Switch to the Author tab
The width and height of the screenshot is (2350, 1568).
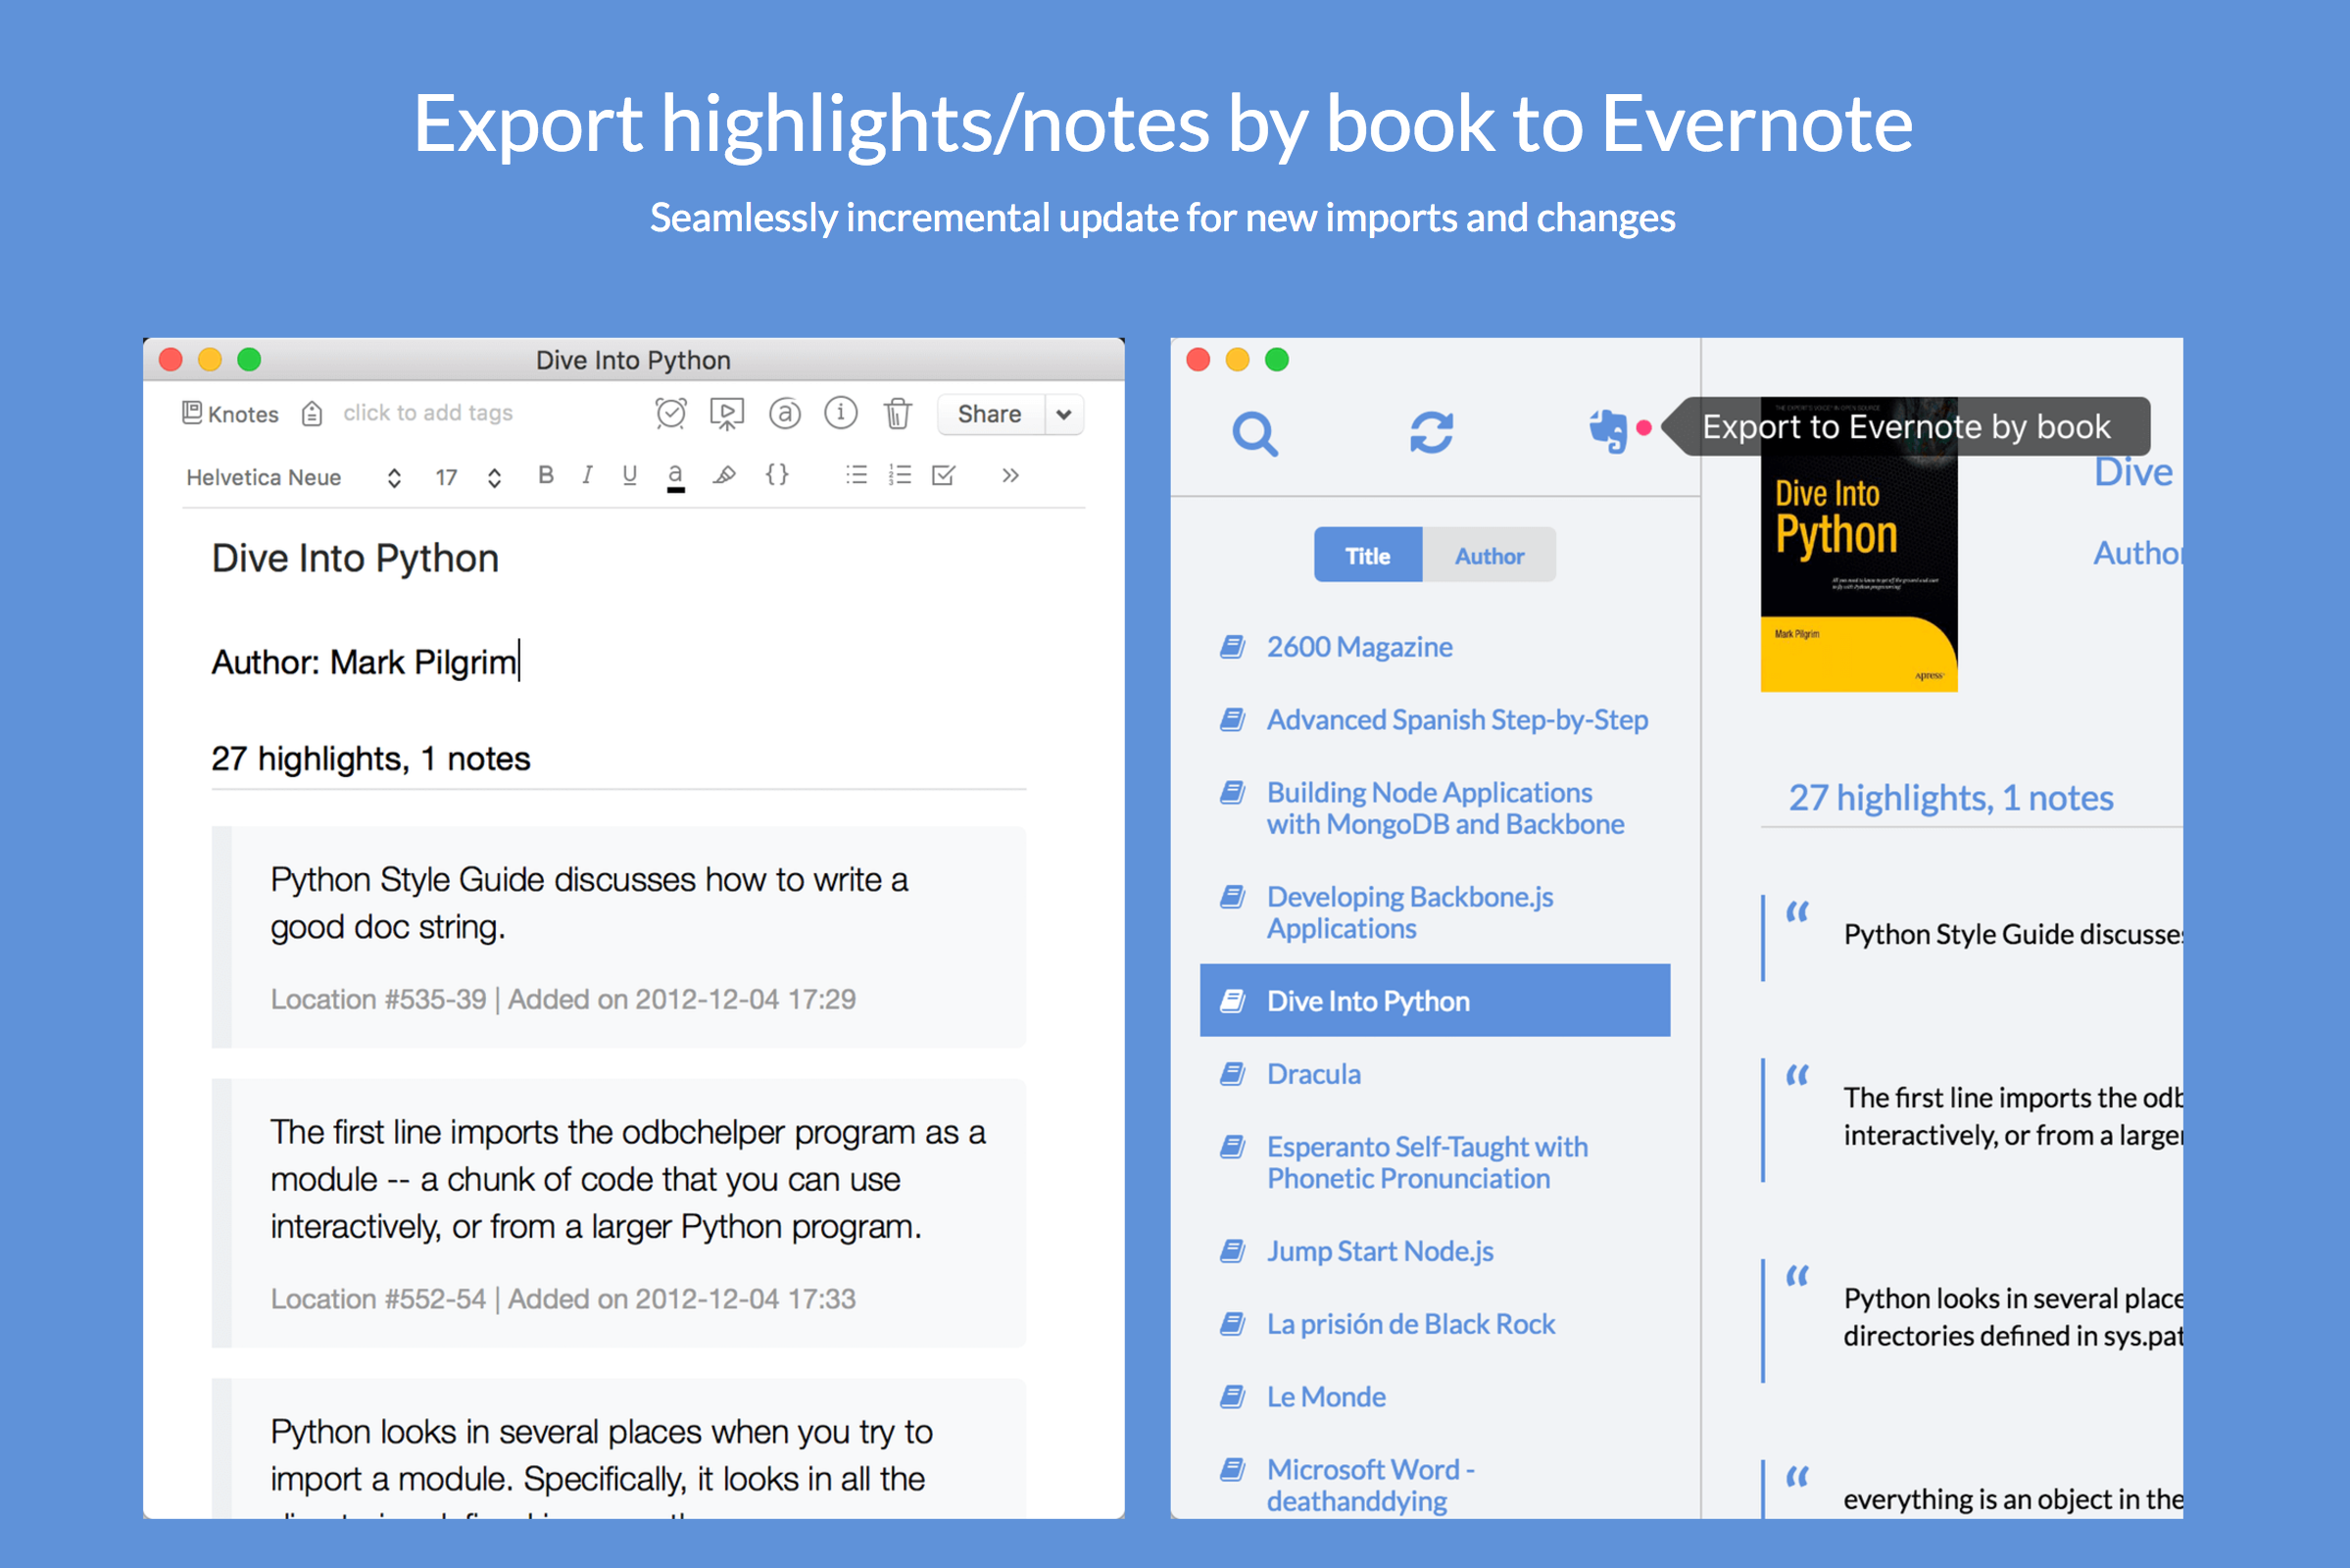1489,555
